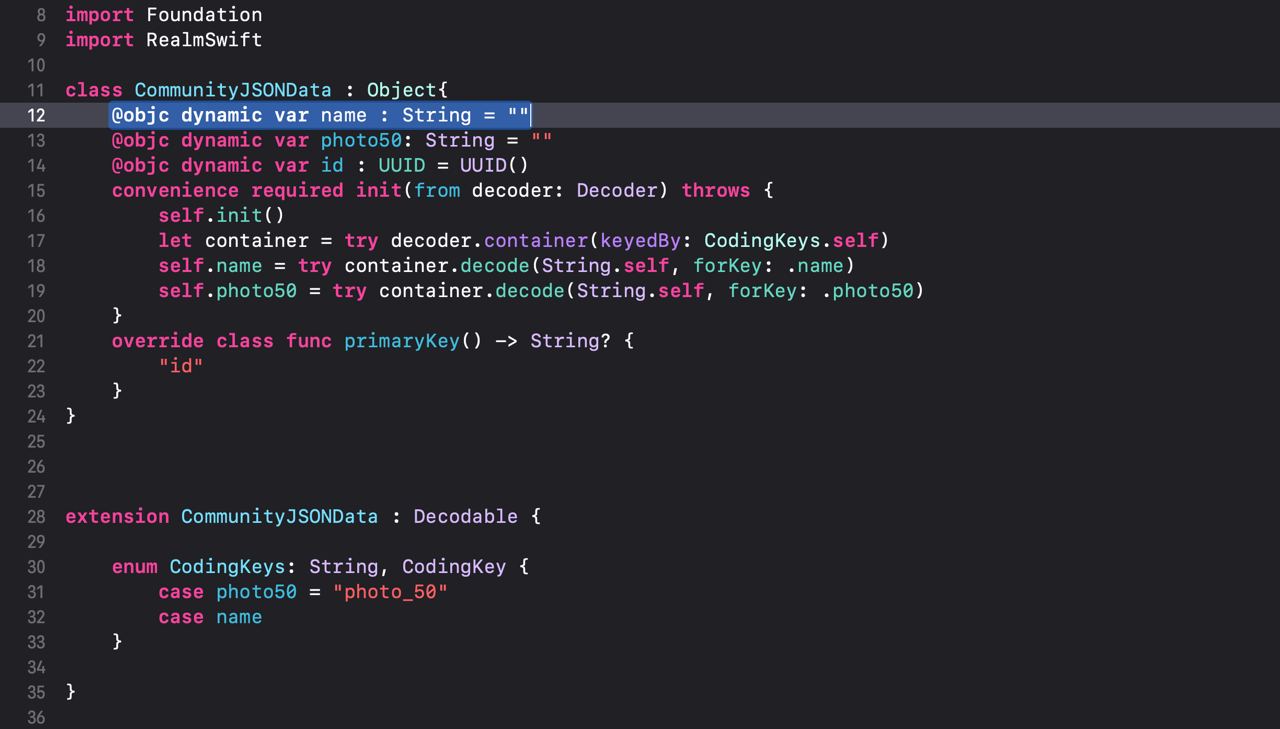Click the "convenience" keyword on line 15

tap(175, 190)
